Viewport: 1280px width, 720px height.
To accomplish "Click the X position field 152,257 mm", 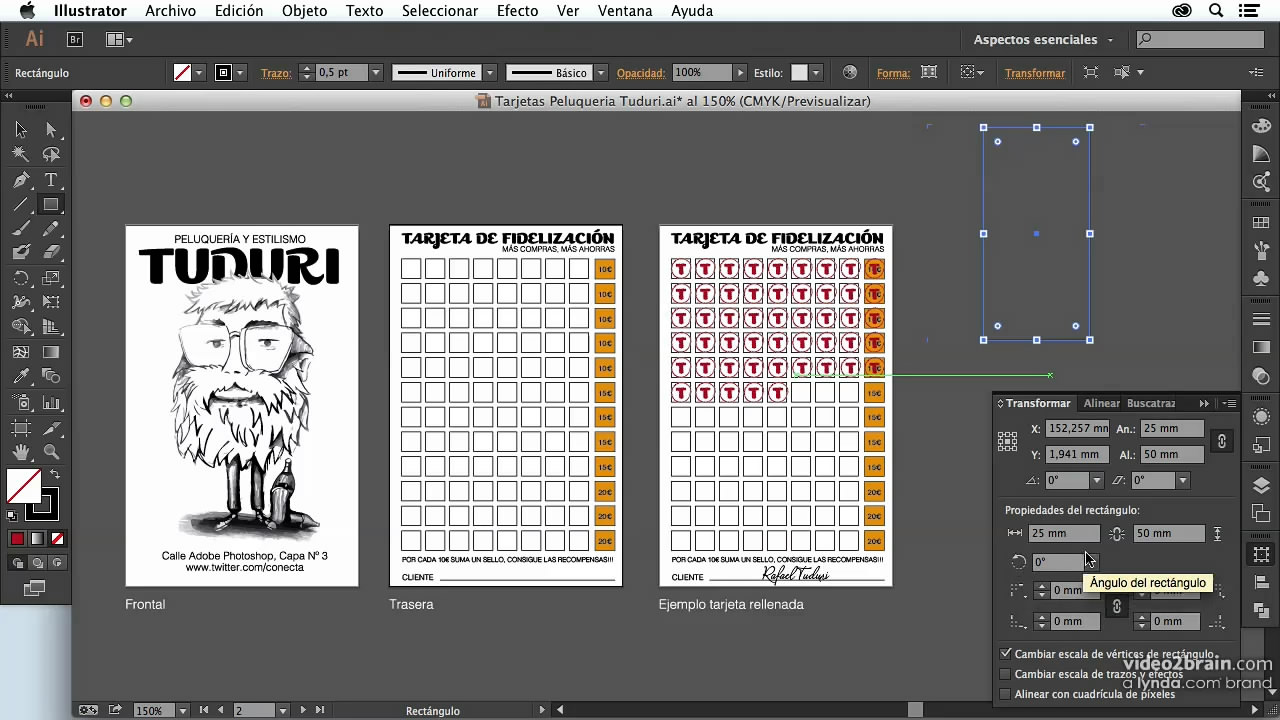I will [x=1077, y=428].
